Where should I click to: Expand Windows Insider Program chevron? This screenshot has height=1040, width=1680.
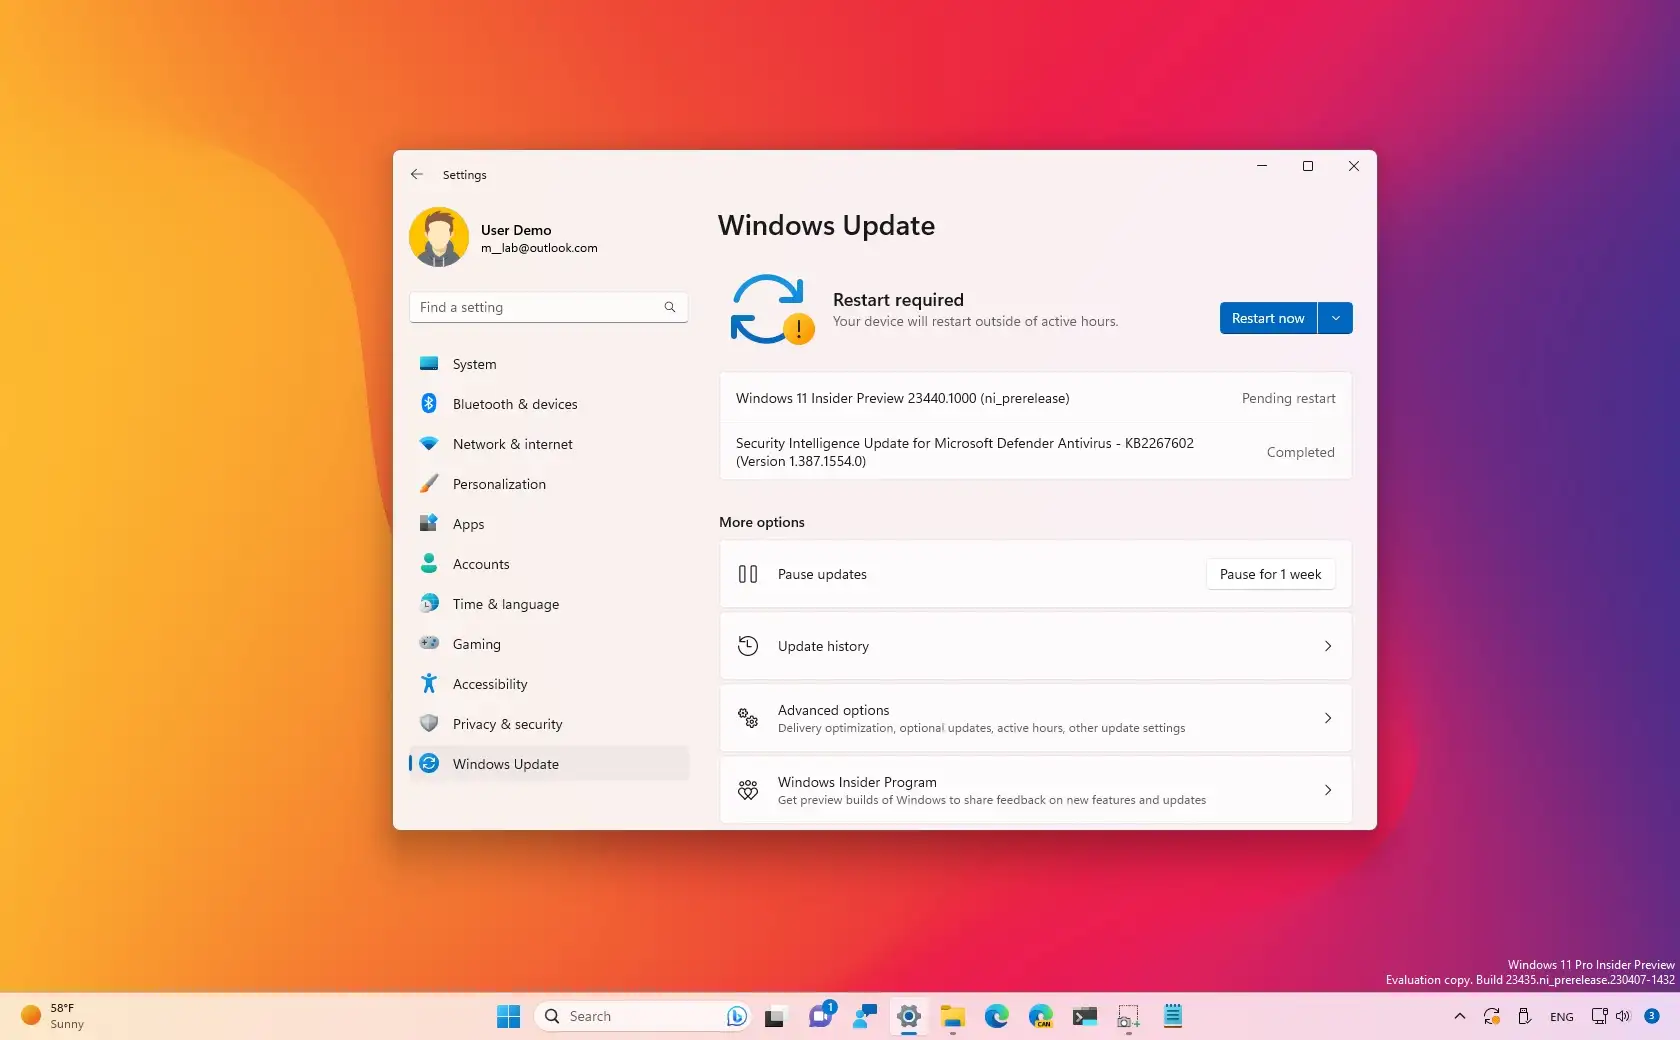[1328, 790]
